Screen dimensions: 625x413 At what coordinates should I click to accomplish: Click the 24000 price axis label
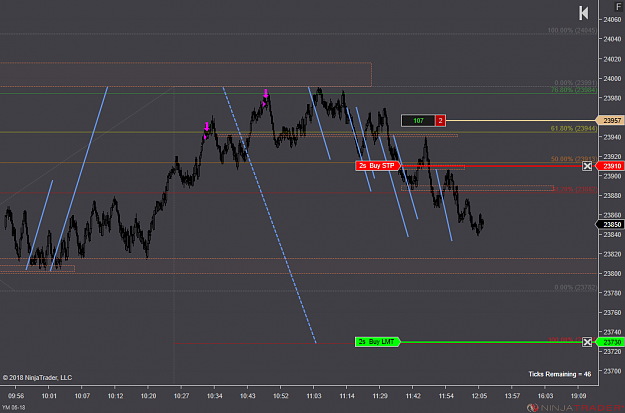pyautogui.click(x=612, y=79)
